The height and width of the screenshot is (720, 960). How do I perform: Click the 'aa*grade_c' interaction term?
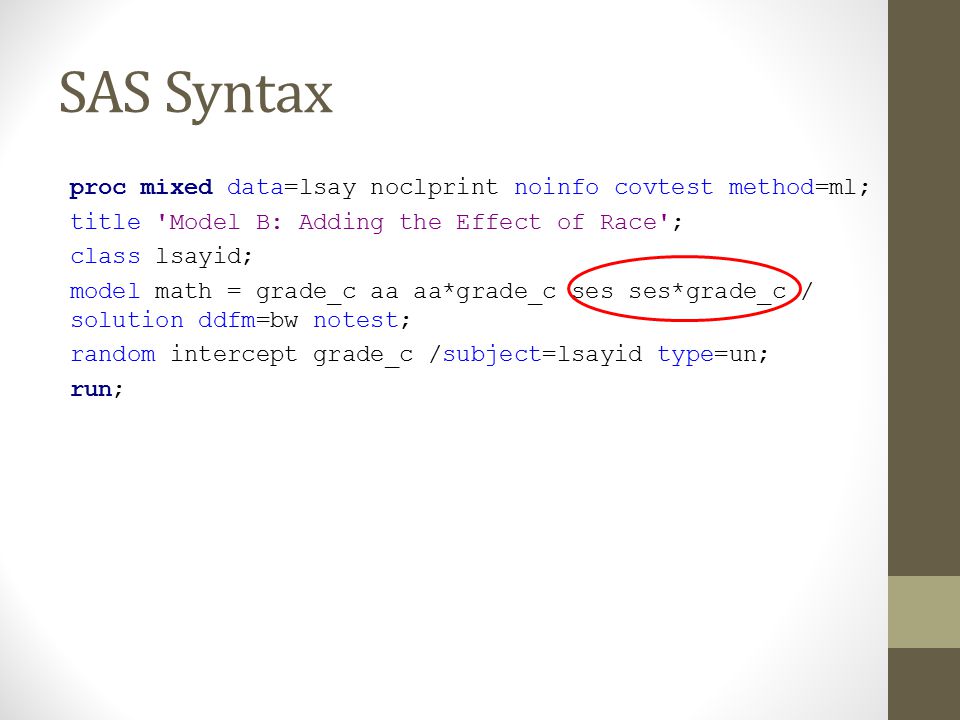point(485,291)
